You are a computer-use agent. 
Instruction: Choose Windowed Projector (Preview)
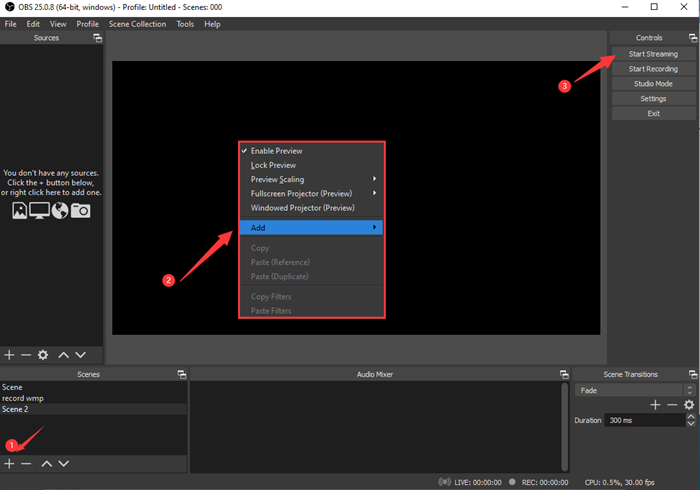point(302,208)
